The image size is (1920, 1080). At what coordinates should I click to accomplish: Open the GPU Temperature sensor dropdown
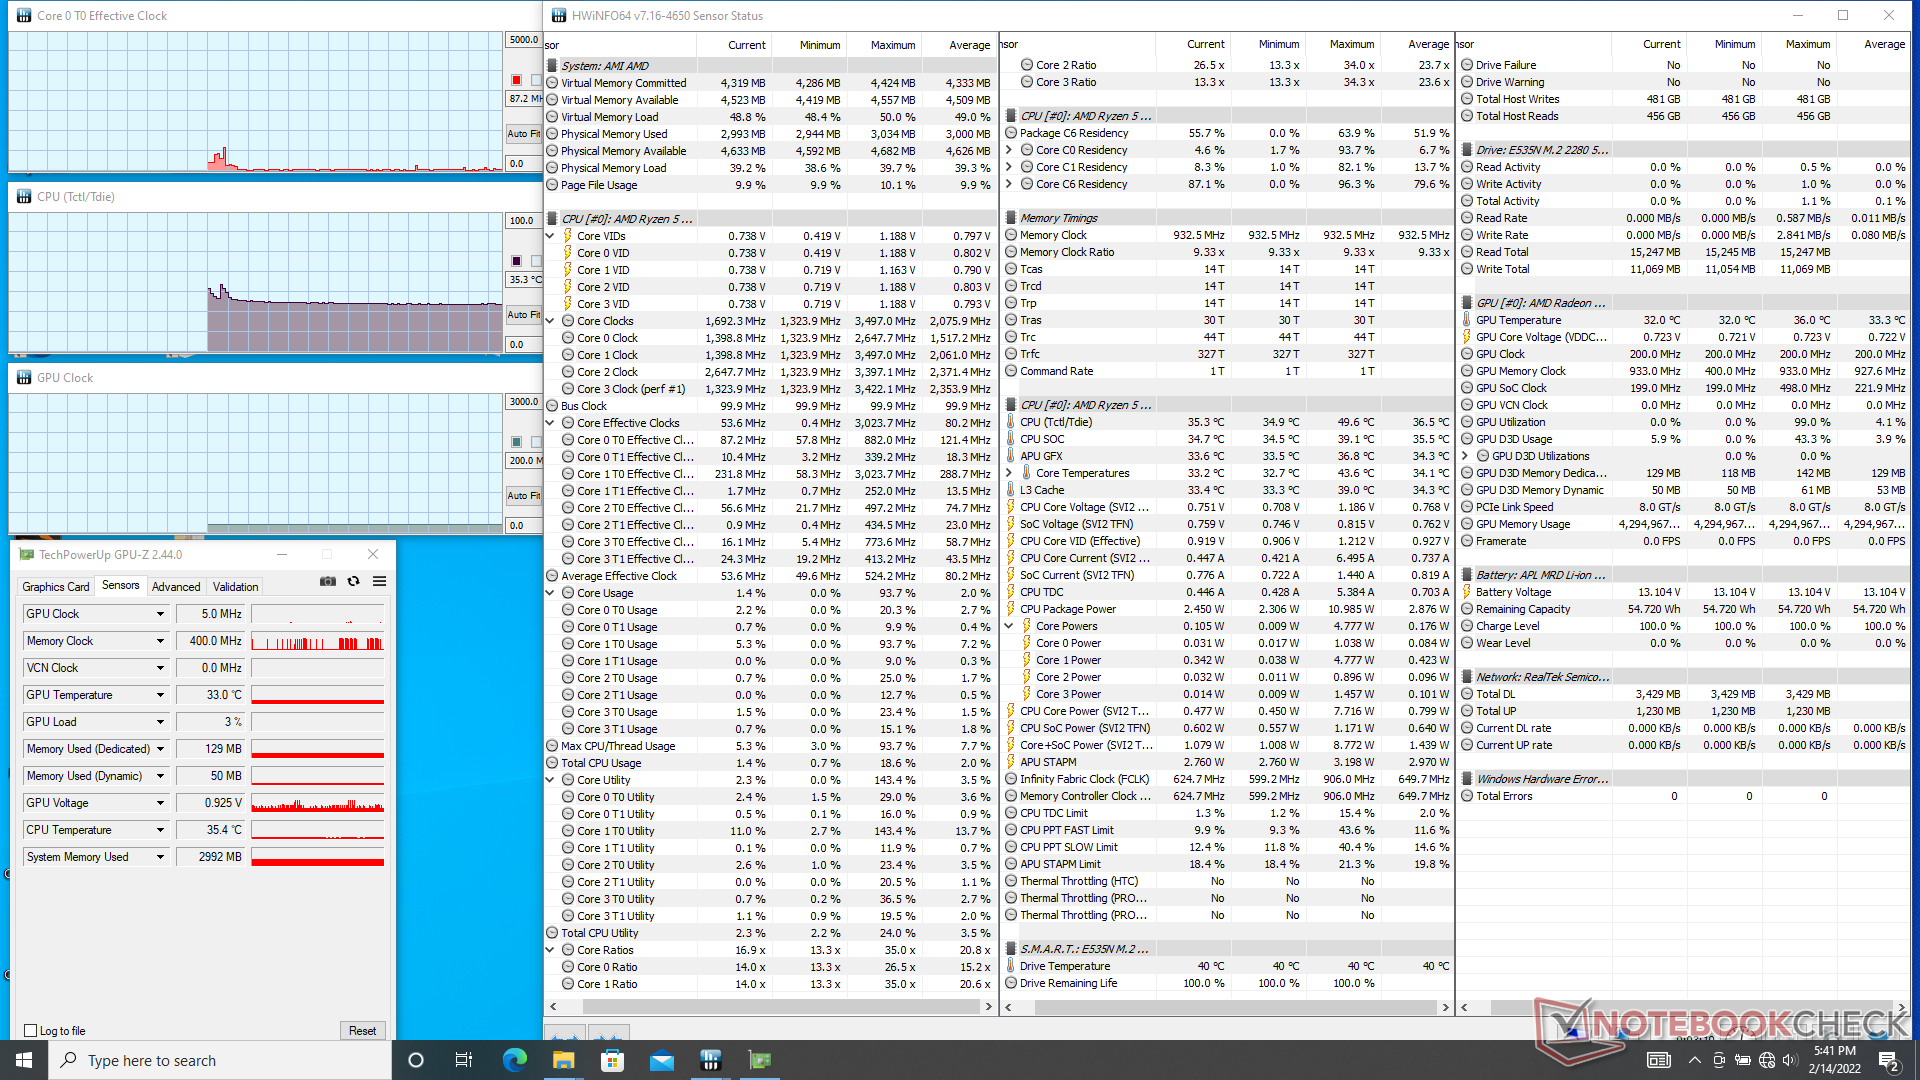coord(160,695)
